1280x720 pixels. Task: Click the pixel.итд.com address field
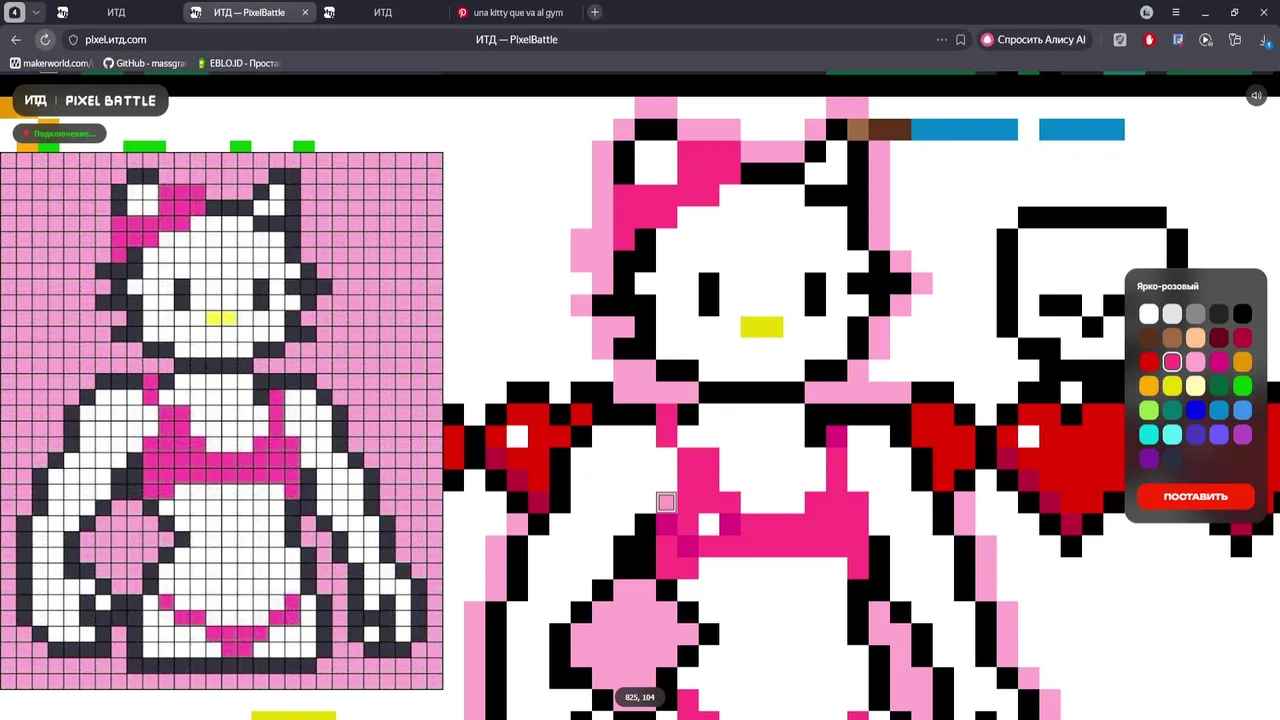tap(115, 40)
